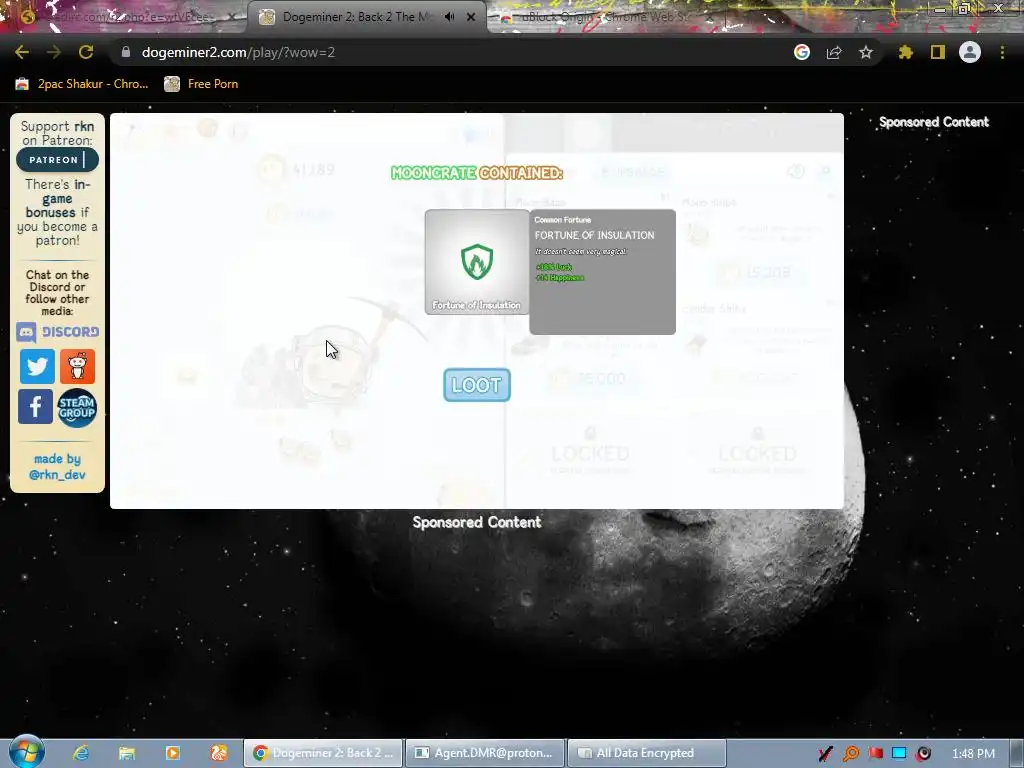Bookmark this page with star
The height and width of the screenshot is (768, 1024).
[866, 52]
